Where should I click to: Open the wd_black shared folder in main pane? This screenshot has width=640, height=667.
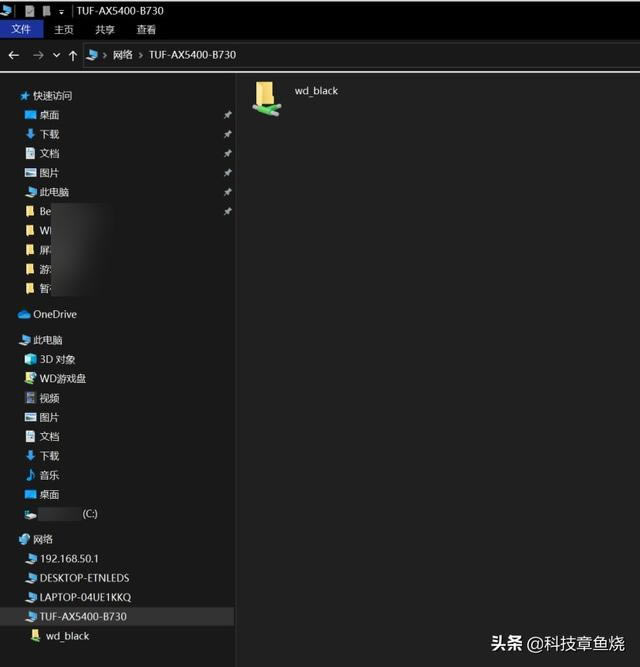click(x=267, y=98)
